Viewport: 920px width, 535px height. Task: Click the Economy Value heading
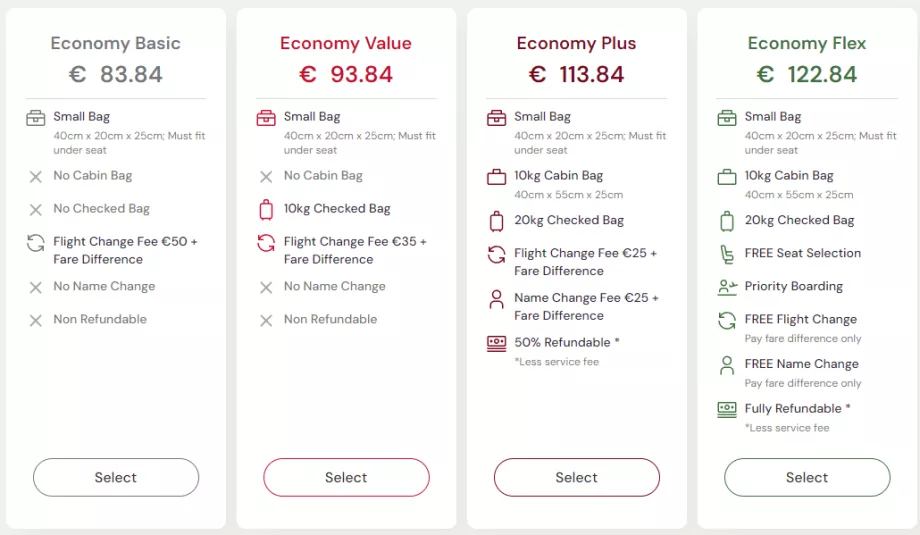click(346, 44)
